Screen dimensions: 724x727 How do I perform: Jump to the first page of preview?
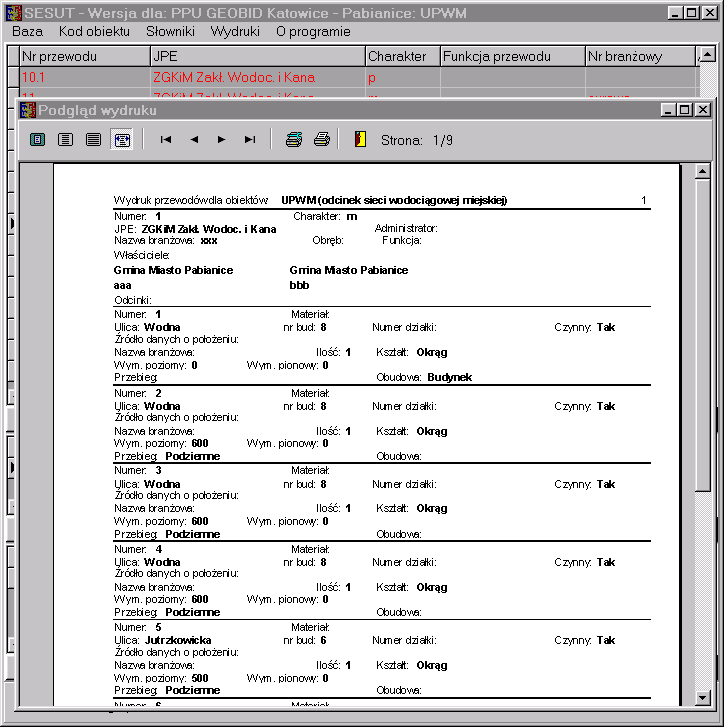coord(166,140)
